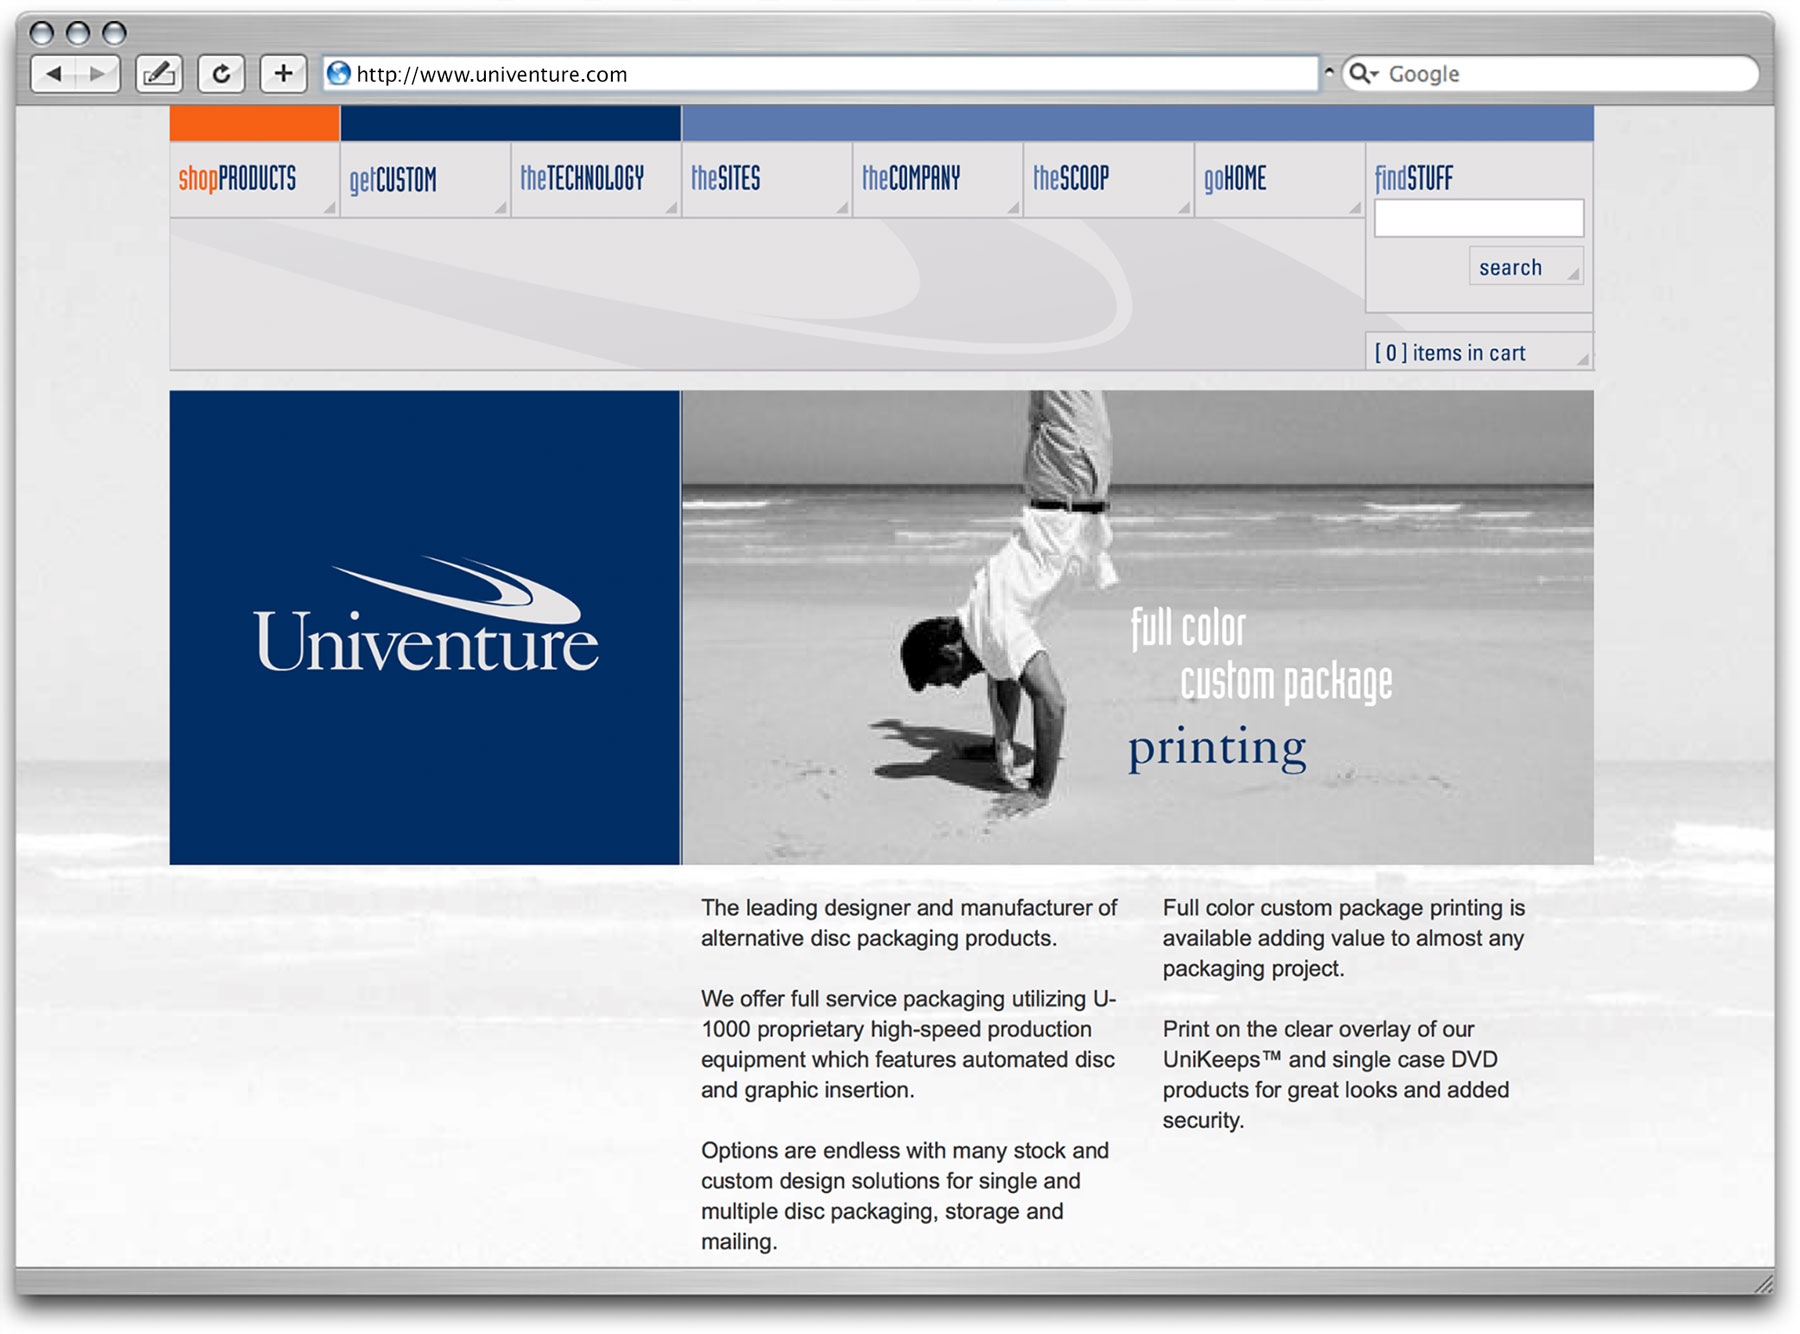Go forward with the browser forward arrow
The image size is (1800, 1334).
(x=98, y=74)
